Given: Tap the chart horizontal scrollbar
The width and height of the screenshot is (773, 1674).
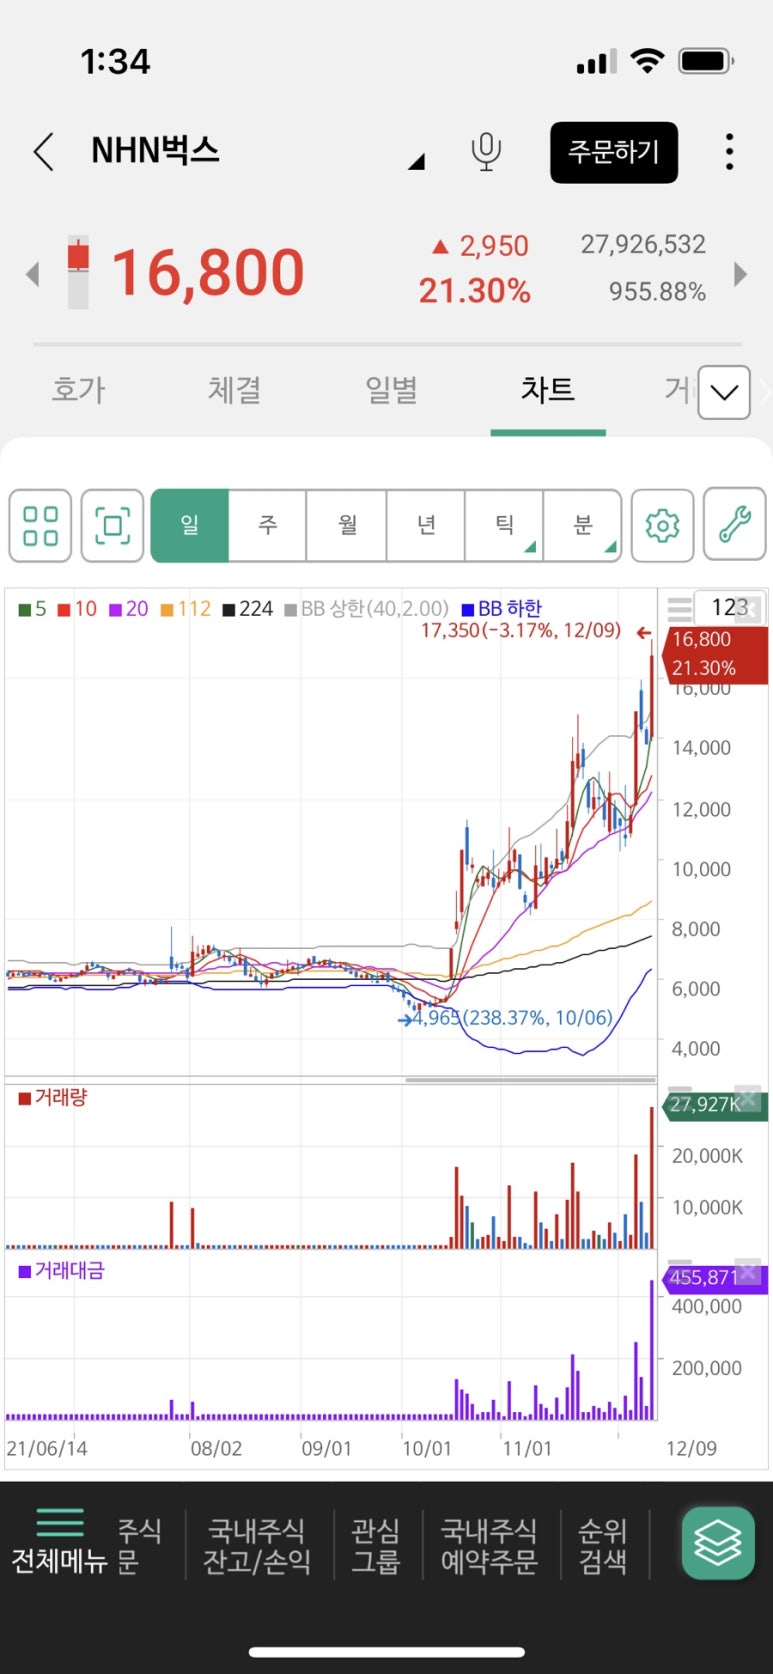Looking at the screenshot, I should coord(530,1080).
